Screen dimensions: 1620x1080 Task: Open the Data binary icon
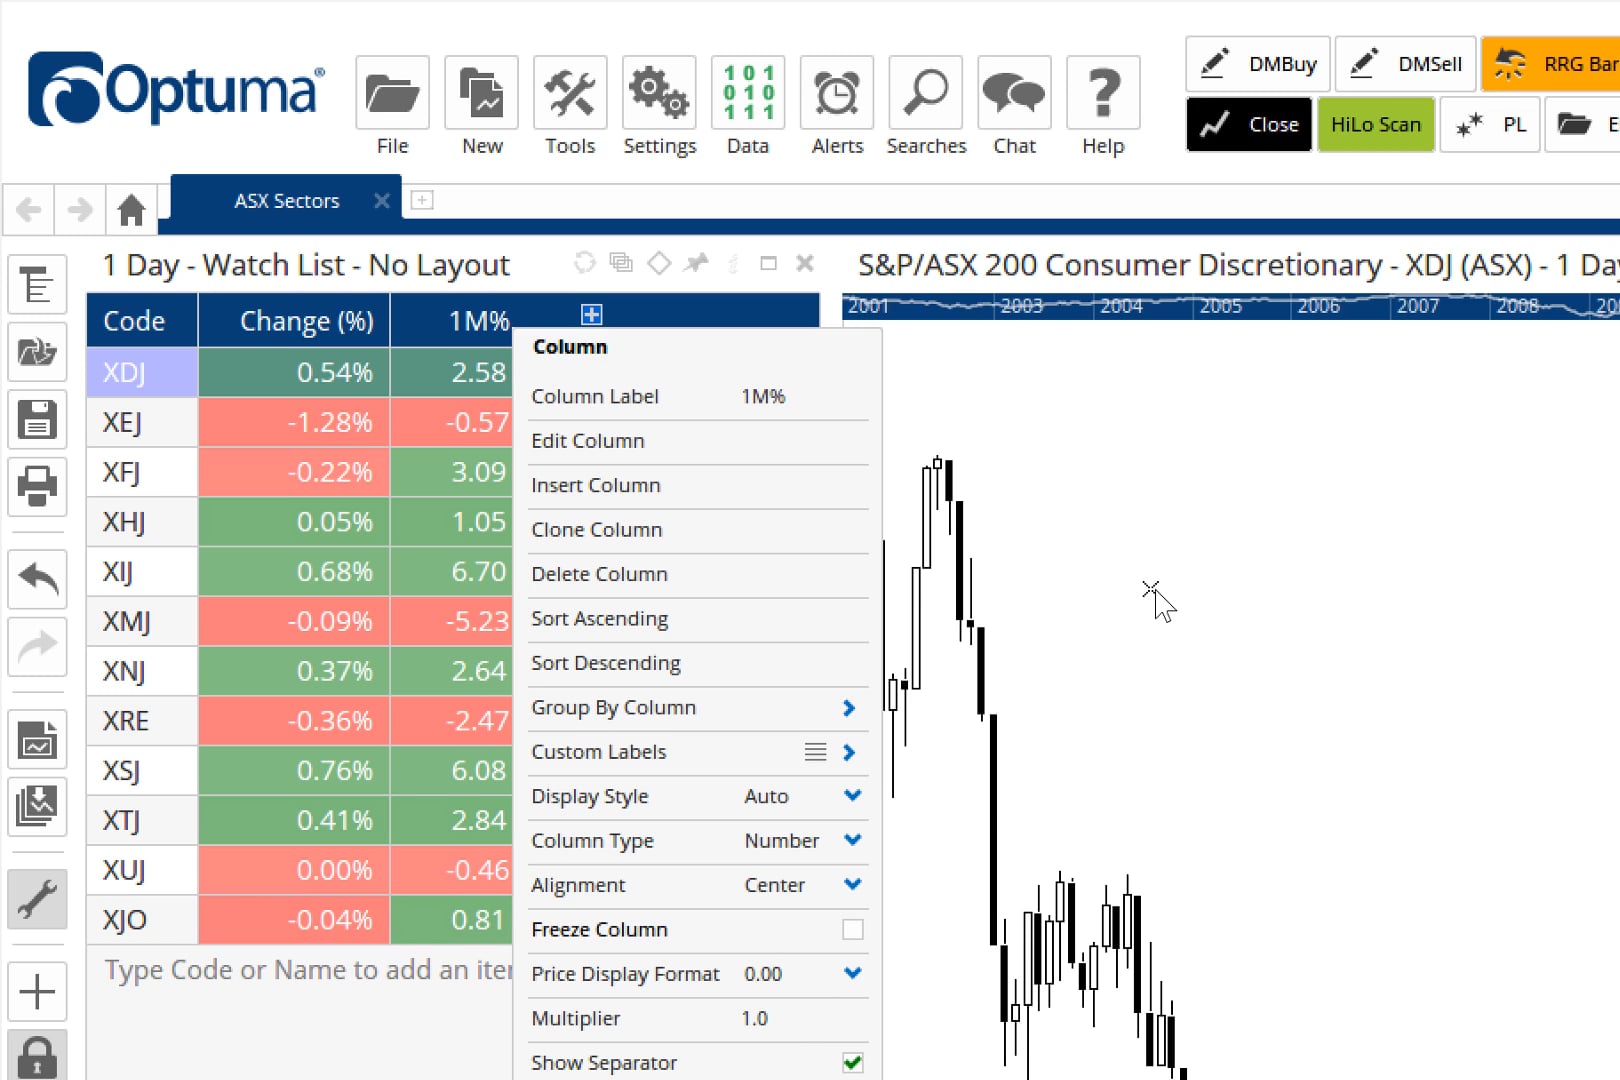(x=748, y=93)
